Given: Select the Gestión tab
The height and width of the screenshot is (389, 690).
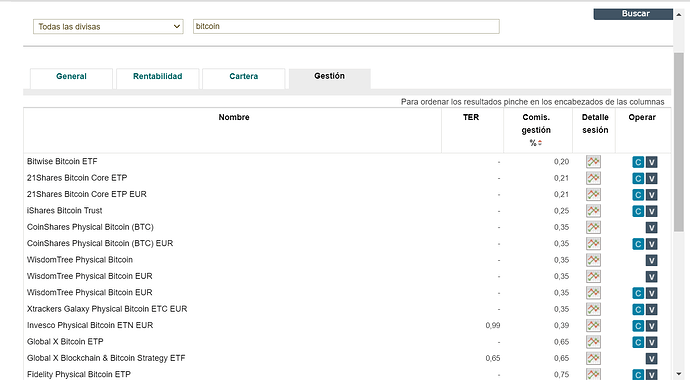Looking at the screenshot, I should [x=330, y=77].
